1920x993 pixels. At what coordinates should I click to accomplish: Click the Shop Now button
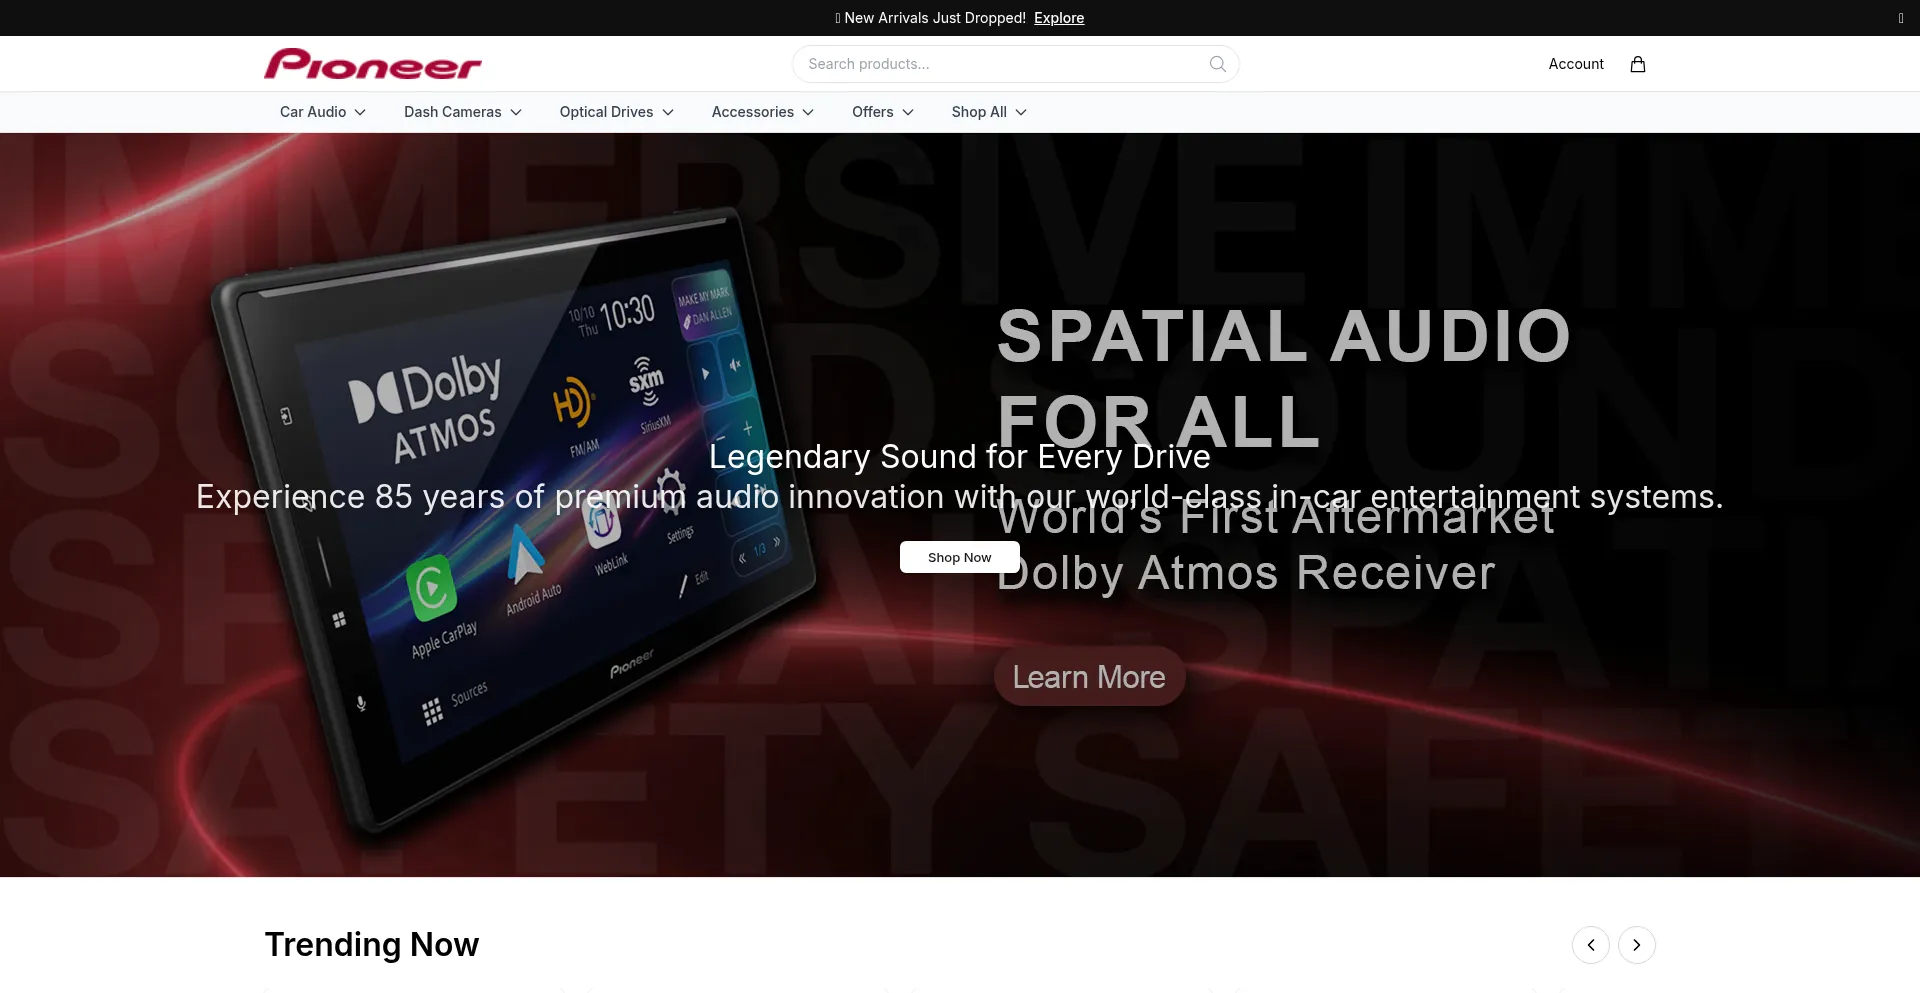[960, 557]
